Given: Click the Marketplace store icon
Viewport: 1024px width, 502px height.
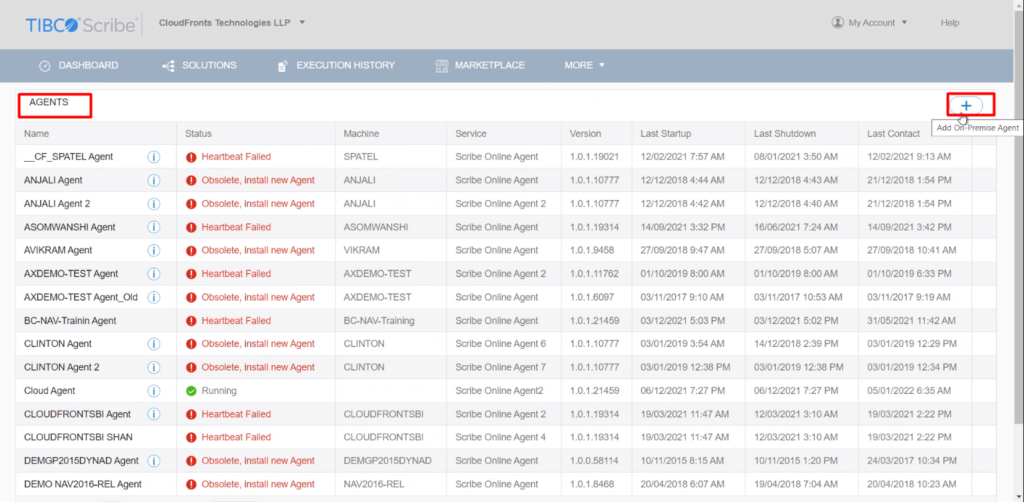Looking at the screenshot, I should click(441, 65).
